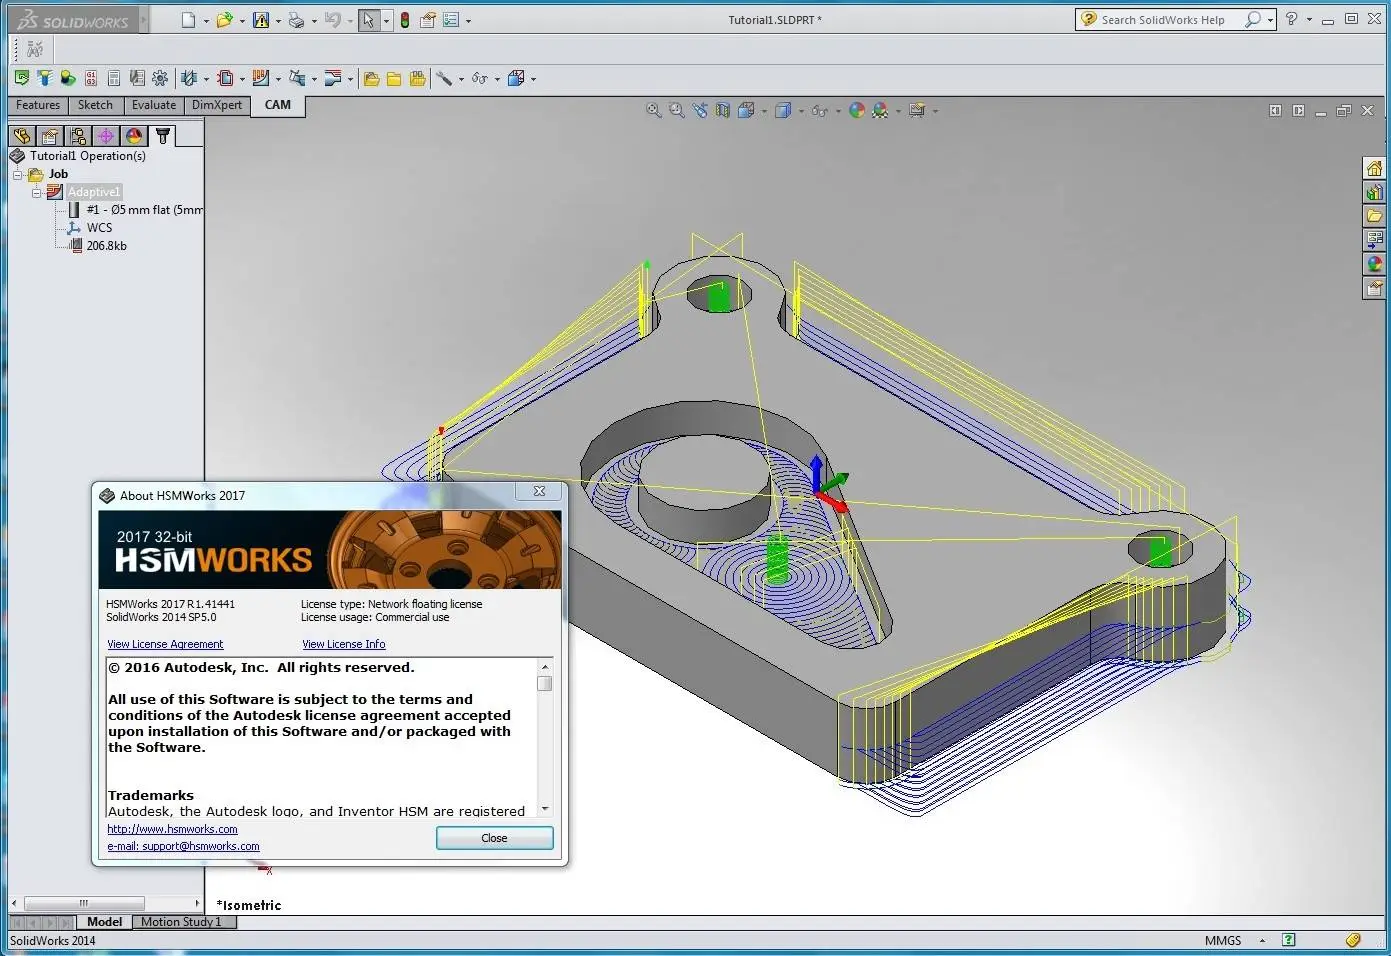
Task: Click the license text scrollbar down arrow
Action: click(545, 808)
